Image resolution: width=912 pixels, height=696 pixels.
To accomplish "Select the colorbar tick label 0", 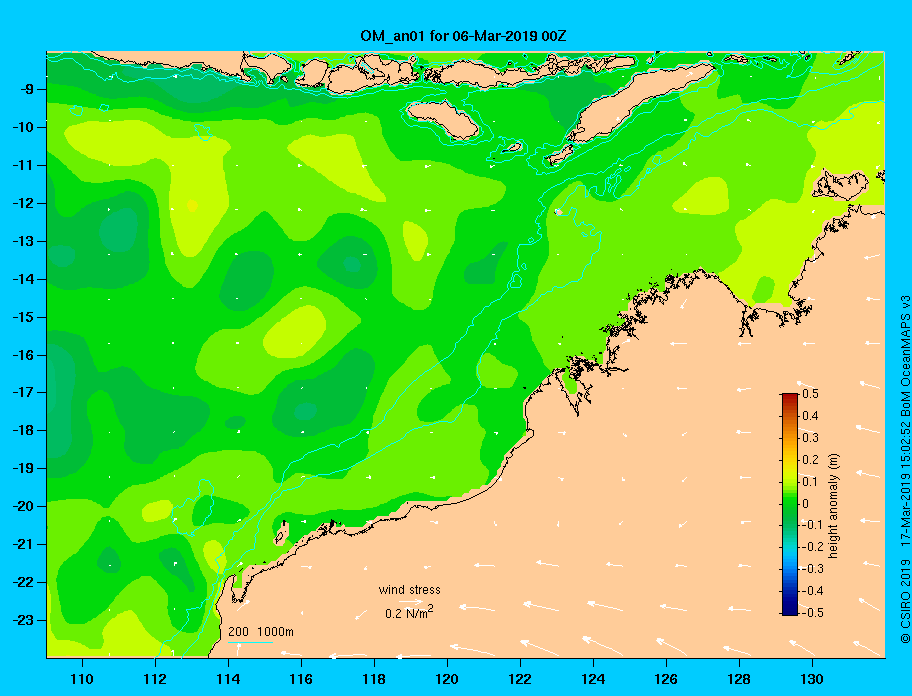I will point(806,504).
